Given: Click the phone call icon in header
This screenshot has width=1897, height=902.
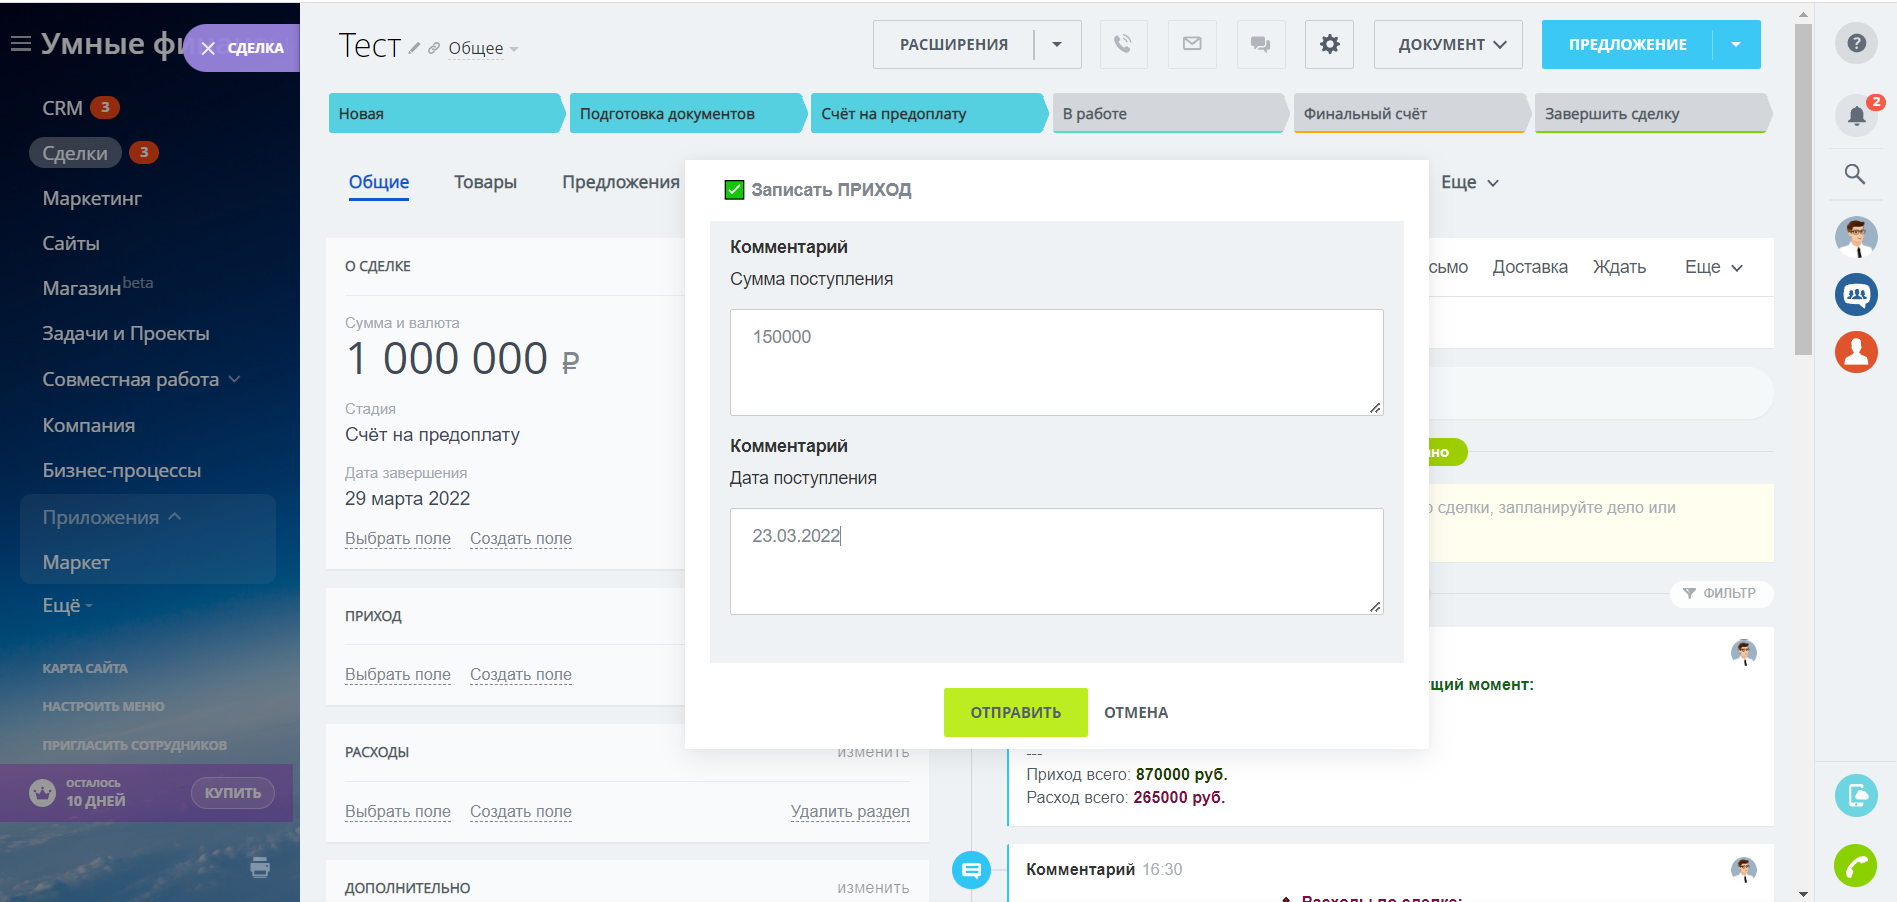Looking at the screenshot, I should point(1123,44).
